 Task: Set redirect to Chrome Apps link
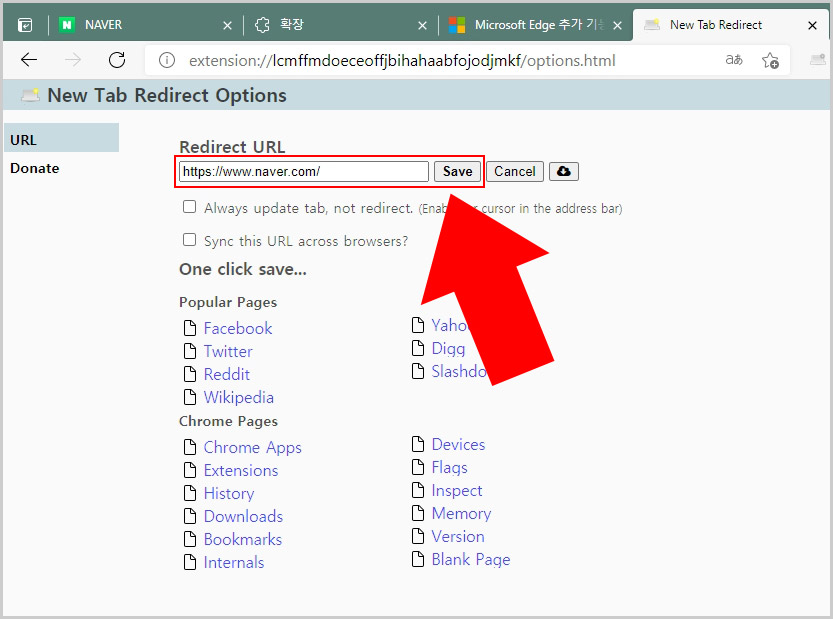tap(252, 447)
